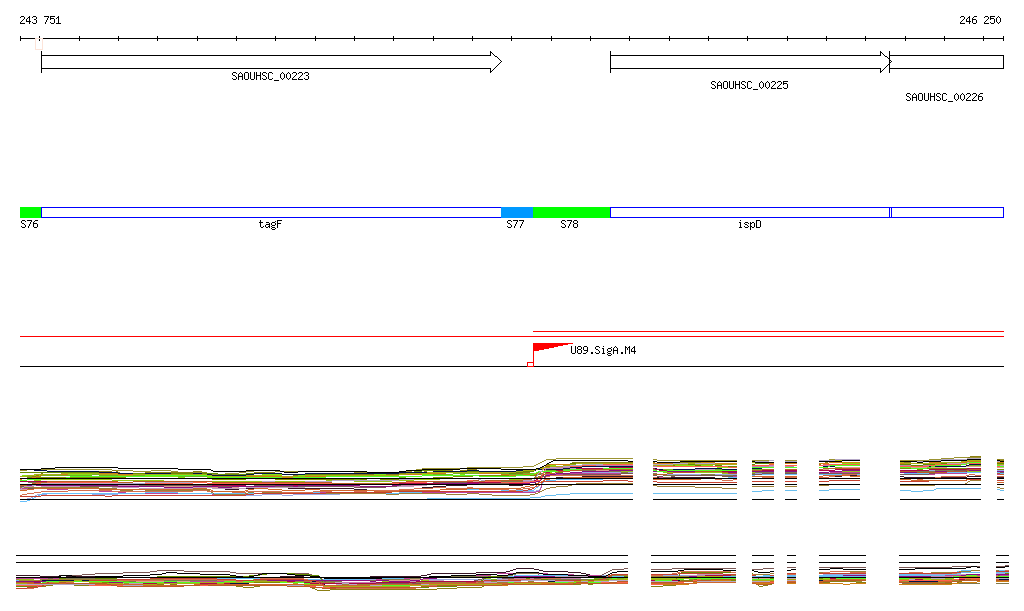This screenshot has width=1024, height=611.
Task: Click the white ispD segment bar
Action: [x=749, y=212]
